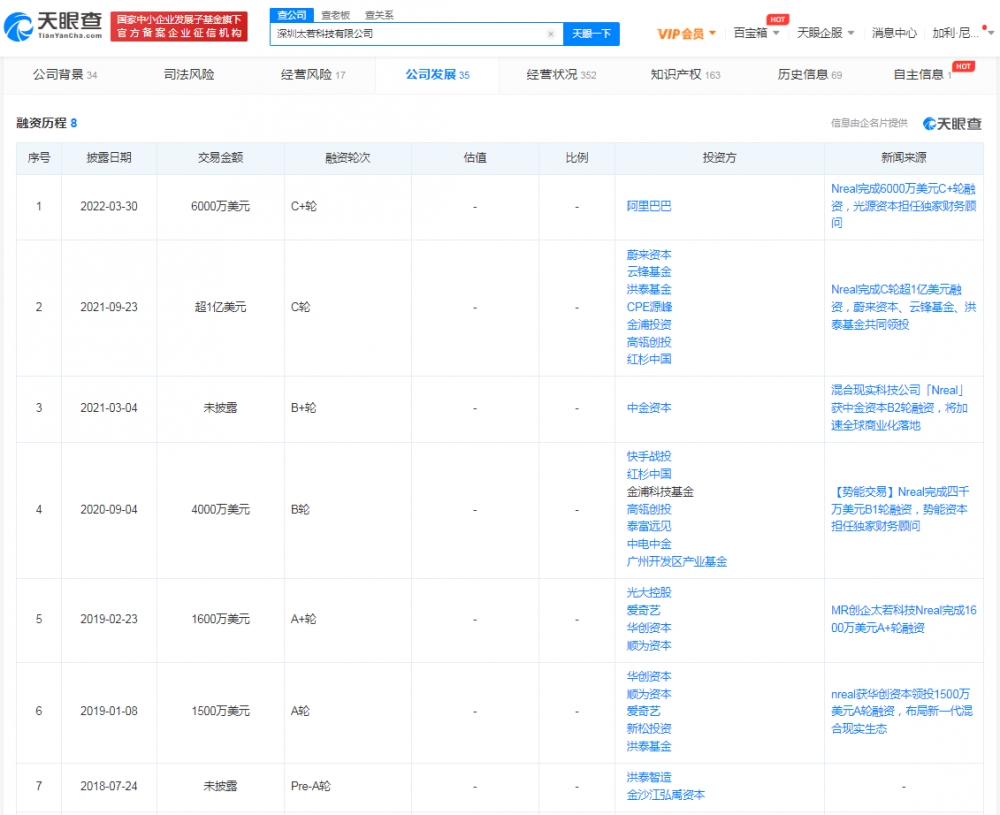Open the user account menu 加利·尼...
Viewport: 1000px width, 815px height.
(962, 33)
